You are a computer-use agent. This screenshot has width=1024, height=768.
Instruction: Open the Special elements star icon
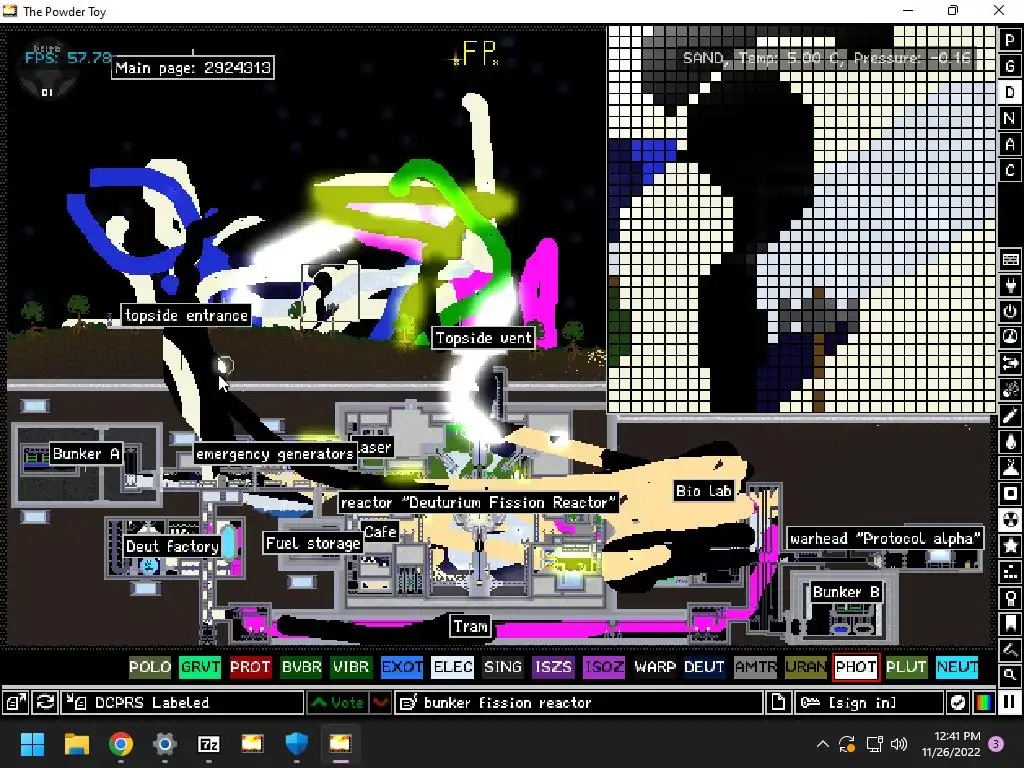(x=1010, y=545)
